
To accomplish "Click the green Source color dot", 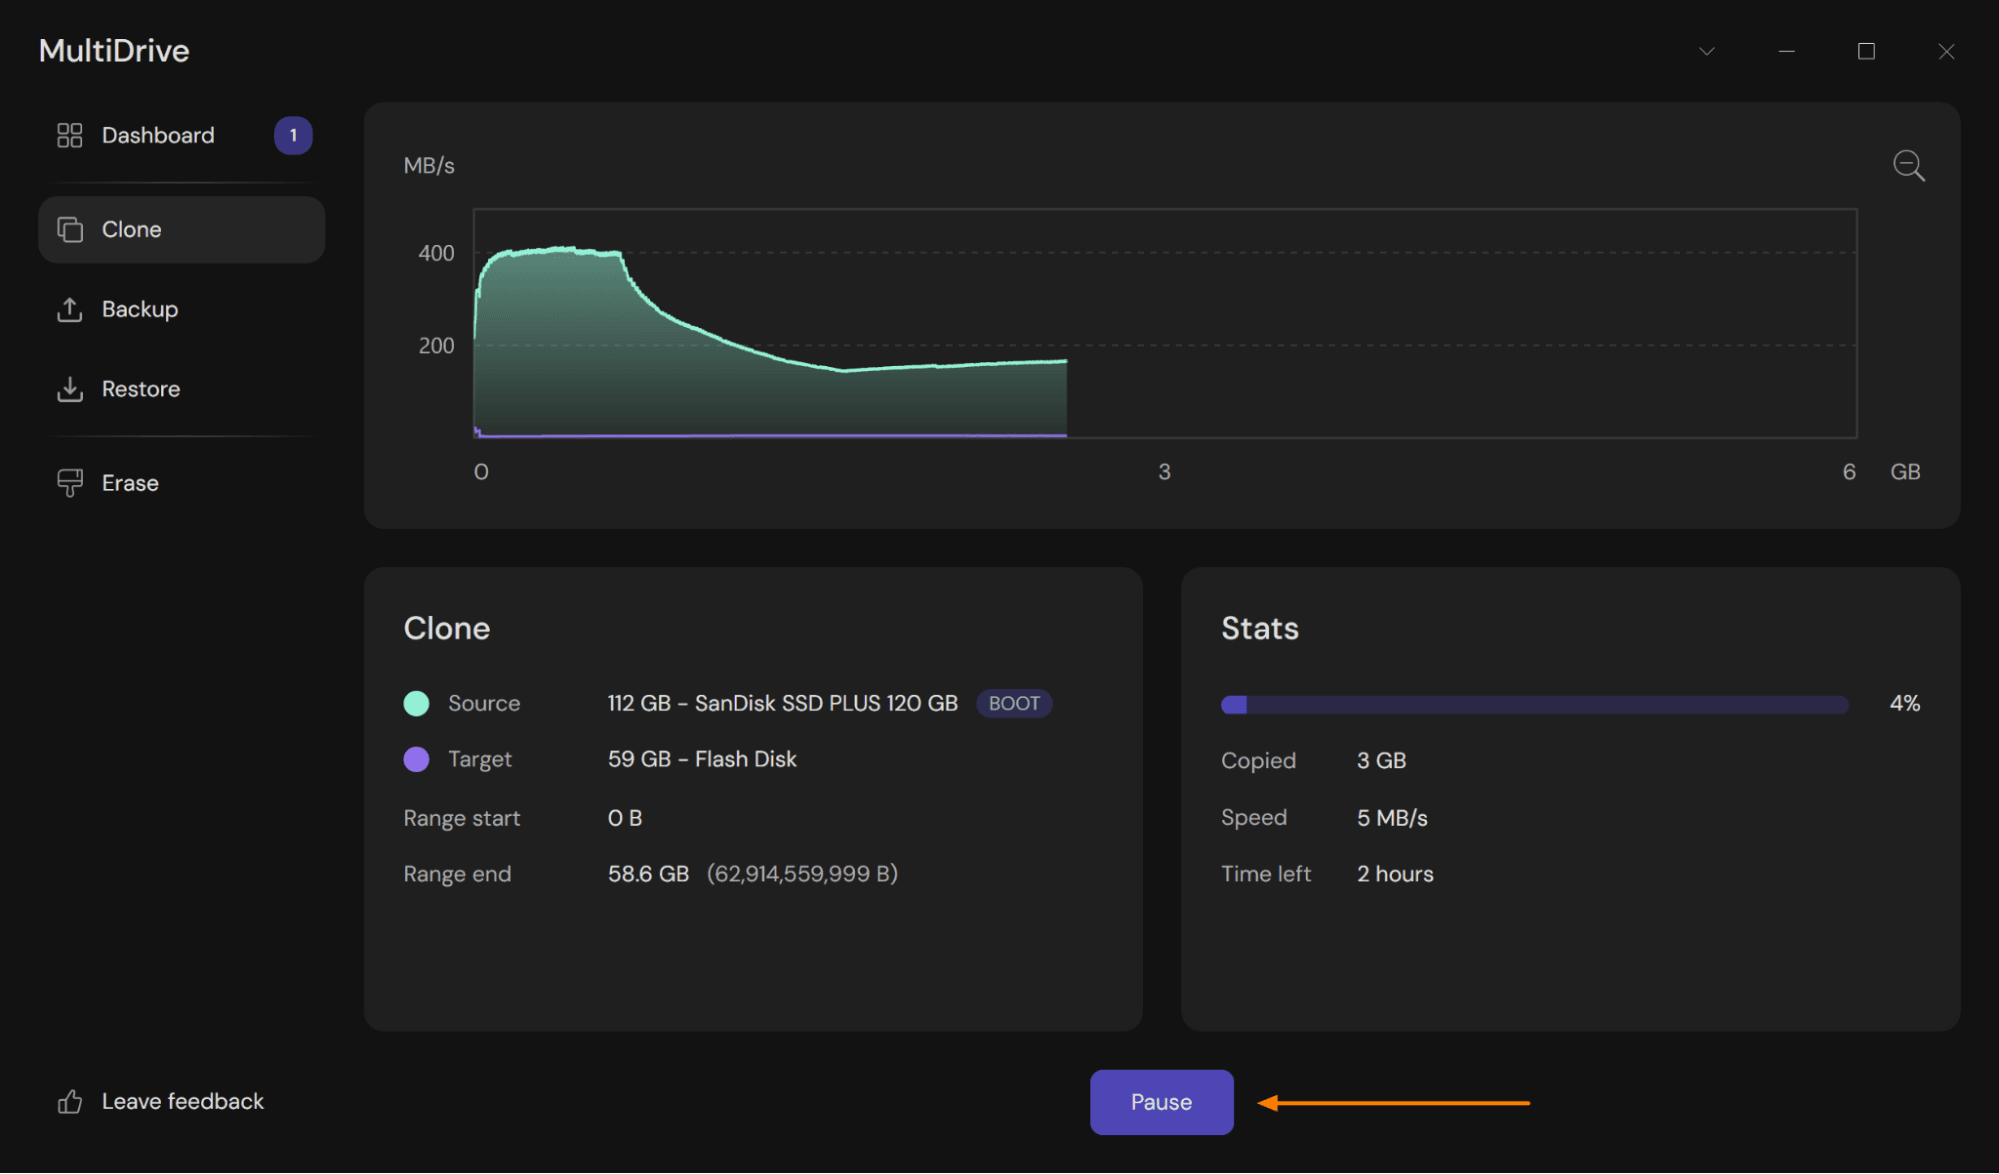I will [x=416, y=703].
